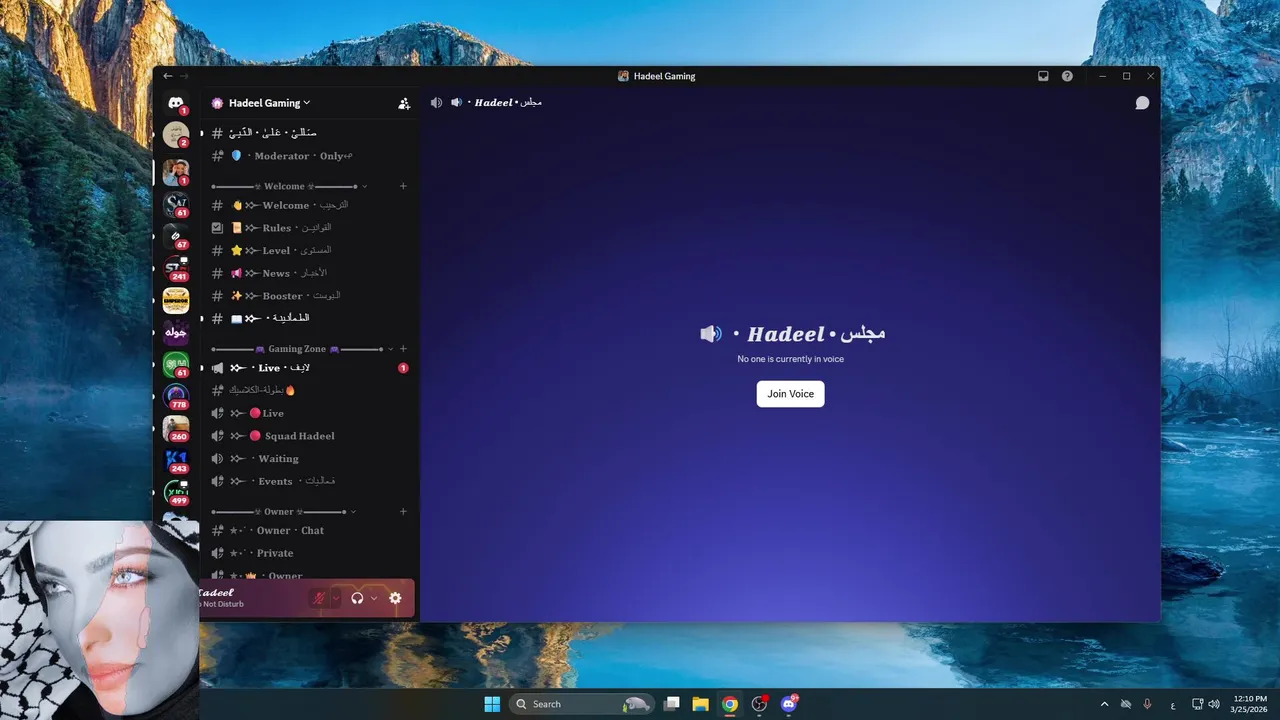
Task: Open the Live لايف stage channel
Action: pos(308,368)
